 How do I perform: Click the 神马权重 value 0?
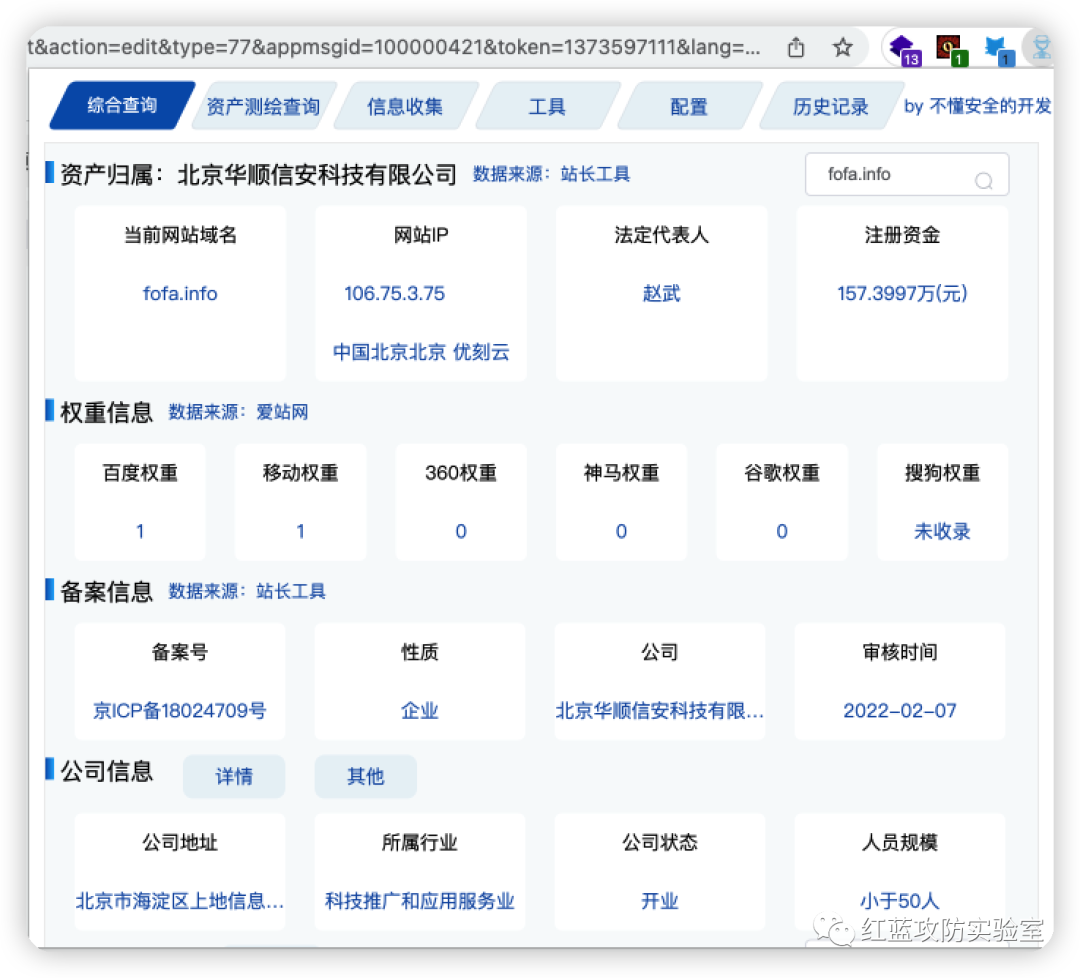pyautogui.click(x=621, y=531)
